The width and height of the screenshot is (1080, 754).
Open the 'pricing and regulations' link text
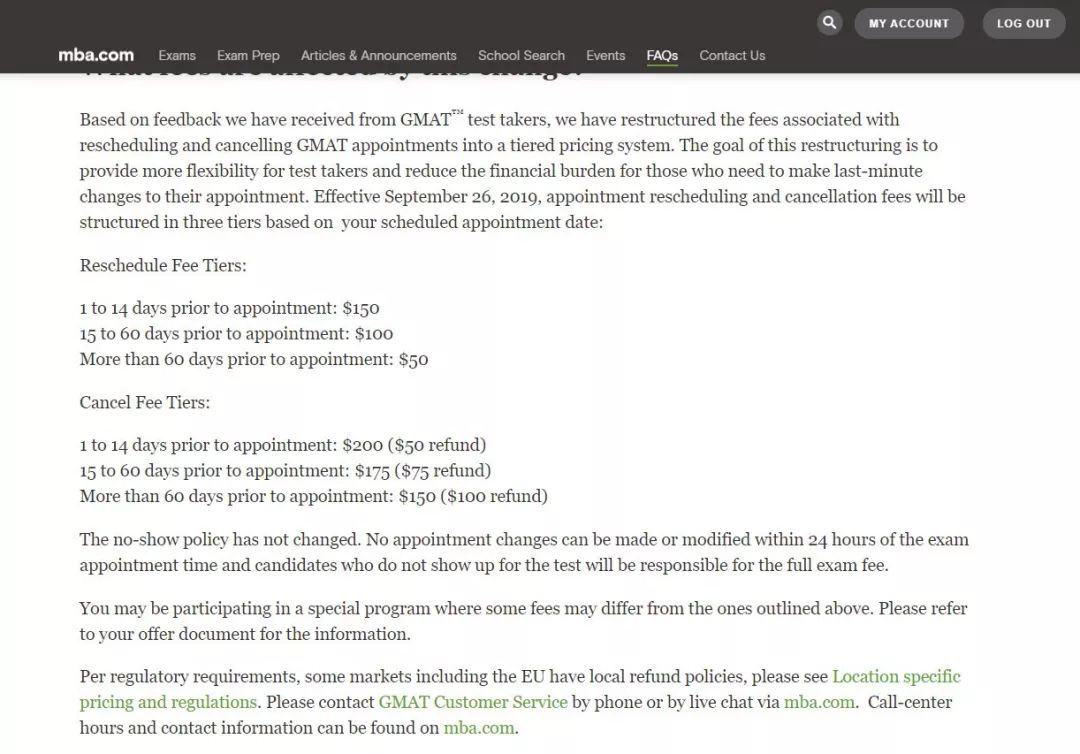pyautogui.click(x=168, y=702)
